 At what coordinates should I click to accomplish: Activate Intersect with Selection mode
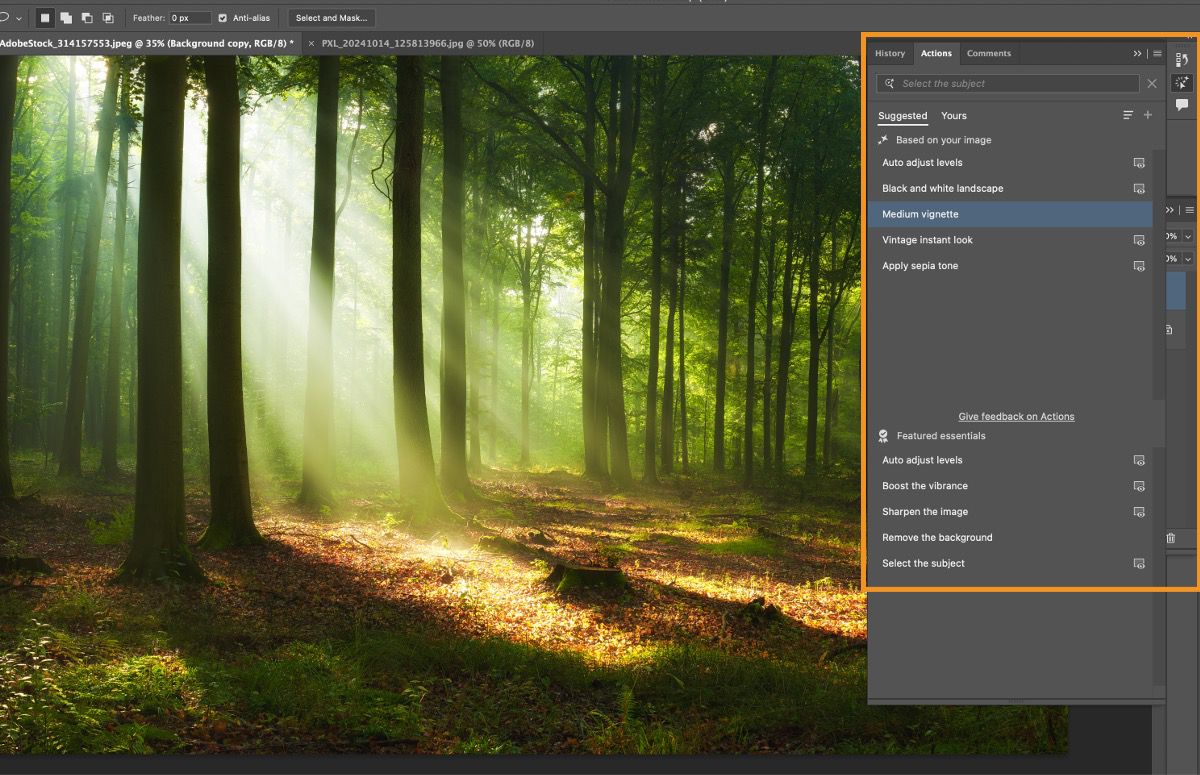[x=108, y=17]
